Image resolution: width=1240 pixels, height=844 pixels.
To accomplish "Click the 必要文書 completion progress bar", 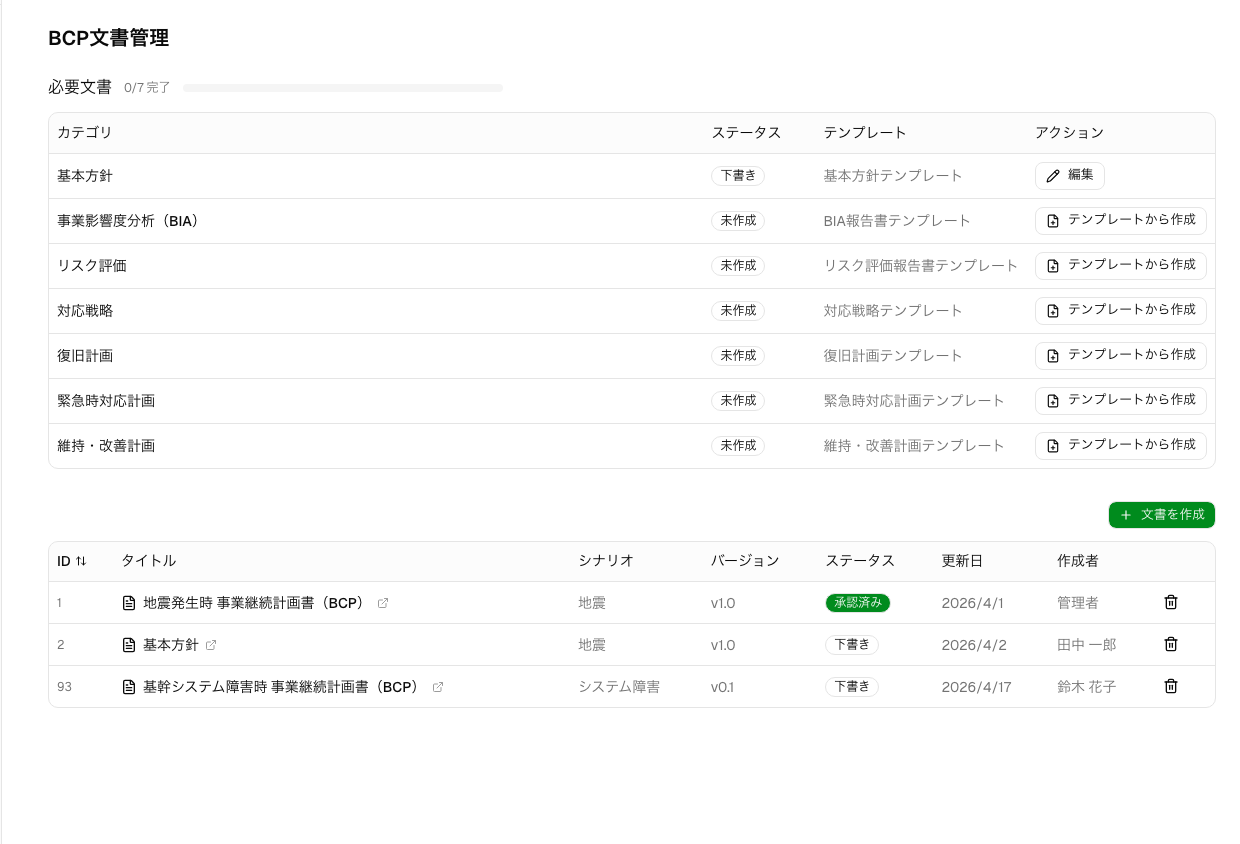I will (x=343, y=88).
